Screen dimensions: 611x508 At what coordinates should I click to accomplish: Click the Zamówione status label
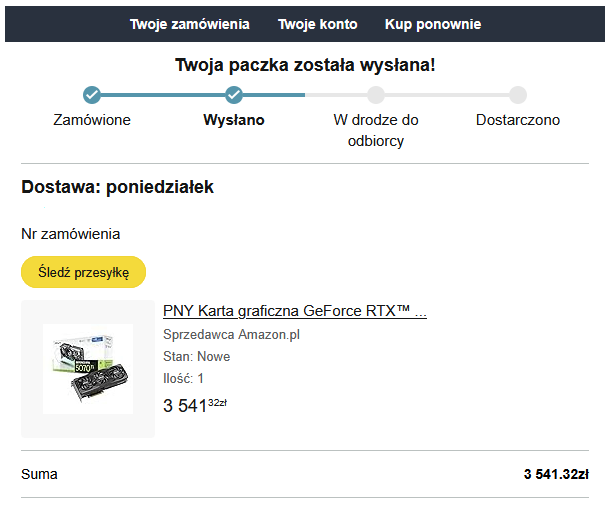(x=92, y=120)
